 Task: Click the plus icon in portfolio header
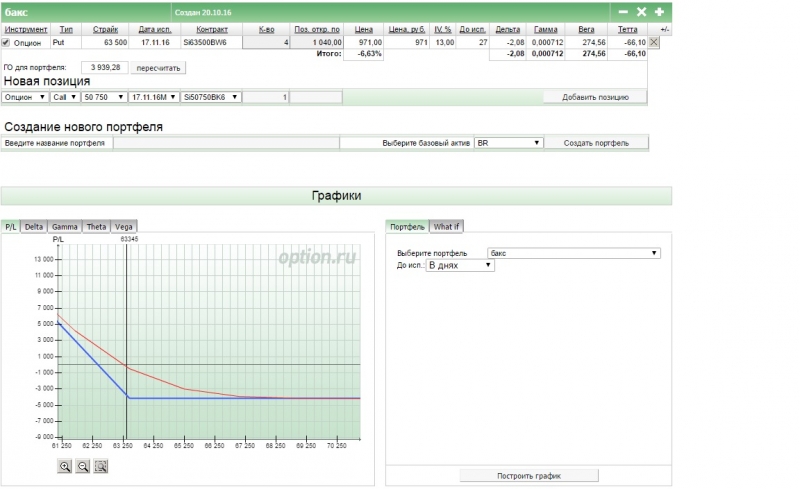tap(659, 12)
